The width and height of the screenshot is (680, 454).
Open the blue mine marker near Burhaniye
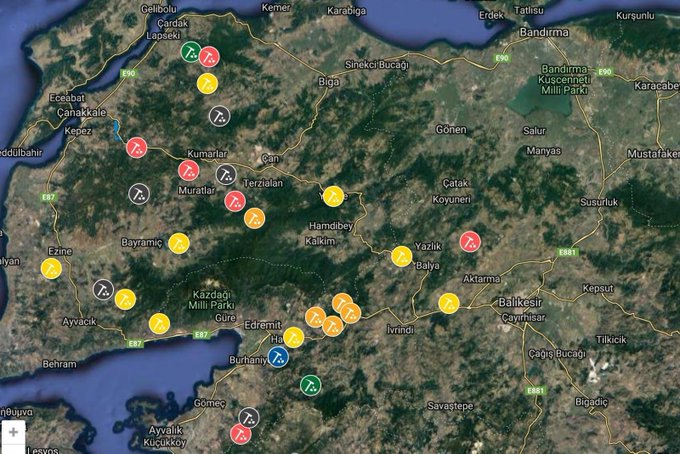[279, 356]
